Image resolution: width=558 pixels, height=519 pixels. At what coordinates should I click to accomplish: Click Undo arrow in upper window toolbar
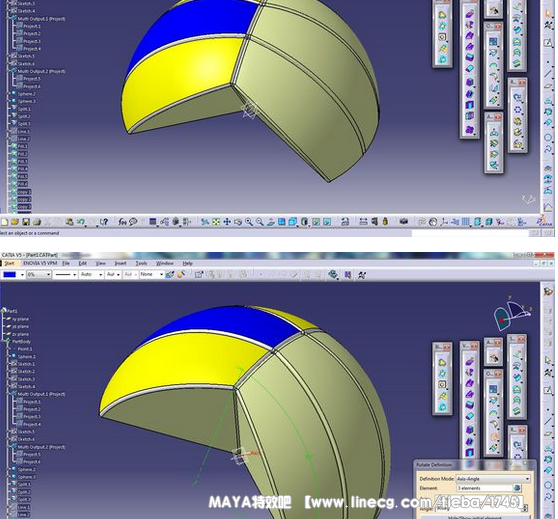(x=81, y=222)
